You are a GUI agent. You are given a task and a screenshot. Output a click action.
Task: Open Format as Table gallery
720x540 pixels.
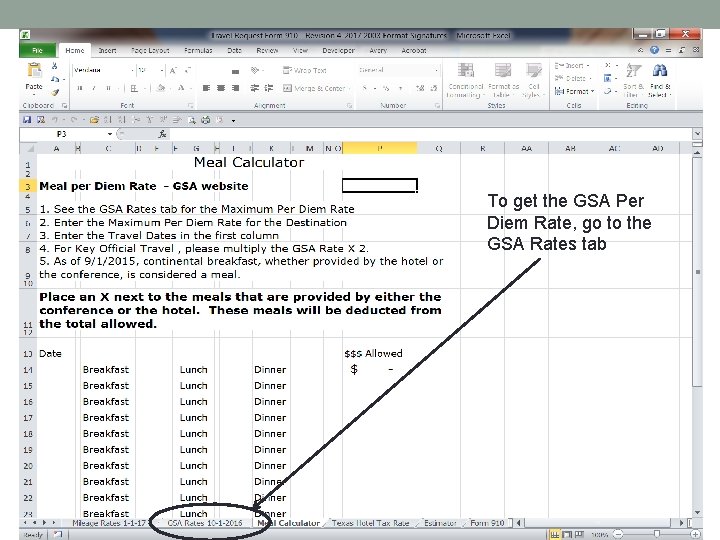click(x=503, y=80)
